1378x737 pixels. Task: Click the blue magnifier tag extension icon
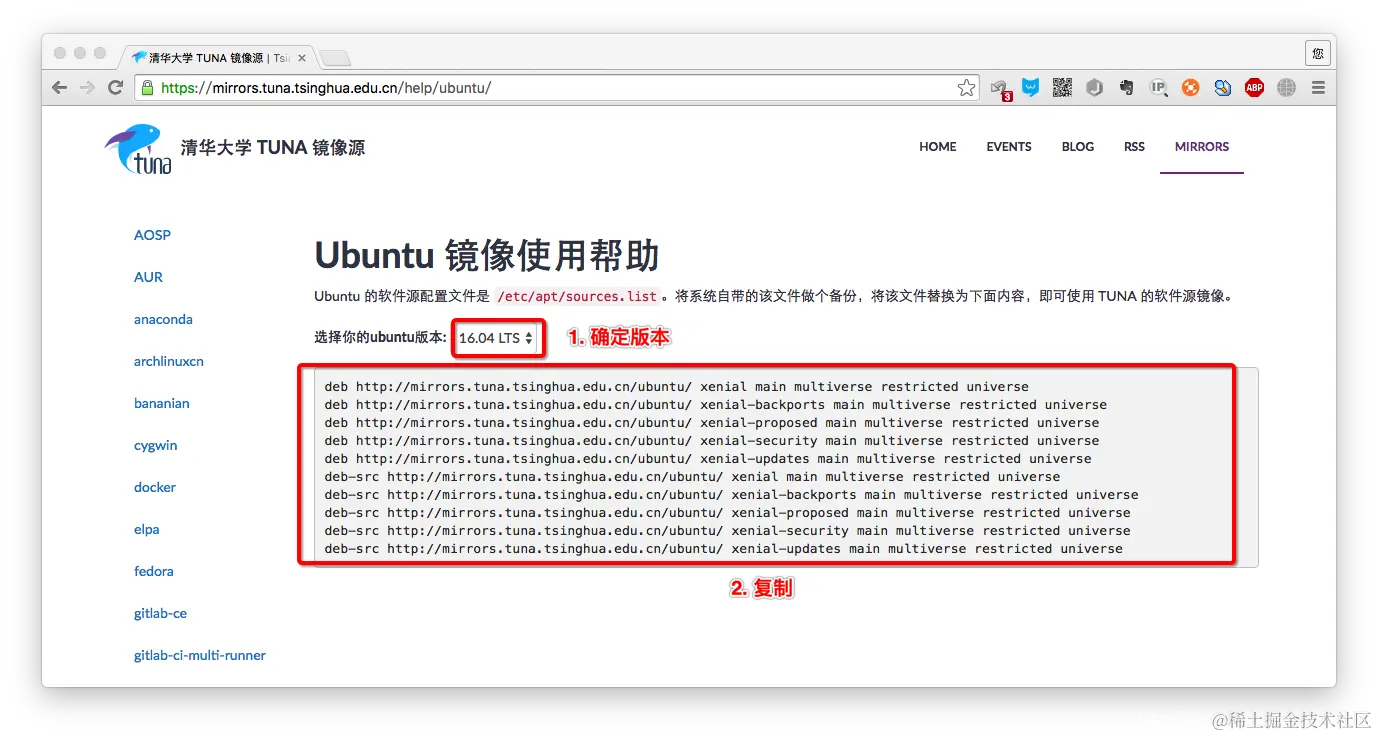point(1222,88)
